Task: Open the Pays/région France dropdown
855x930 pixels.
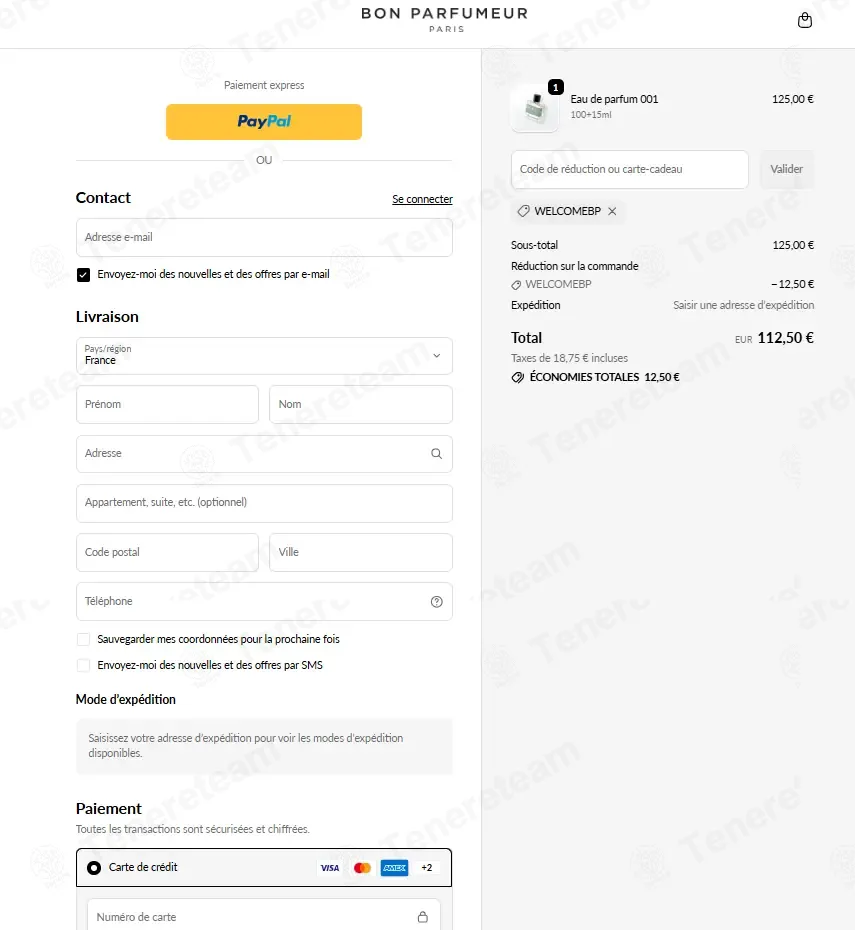Action: click(264, 356)
